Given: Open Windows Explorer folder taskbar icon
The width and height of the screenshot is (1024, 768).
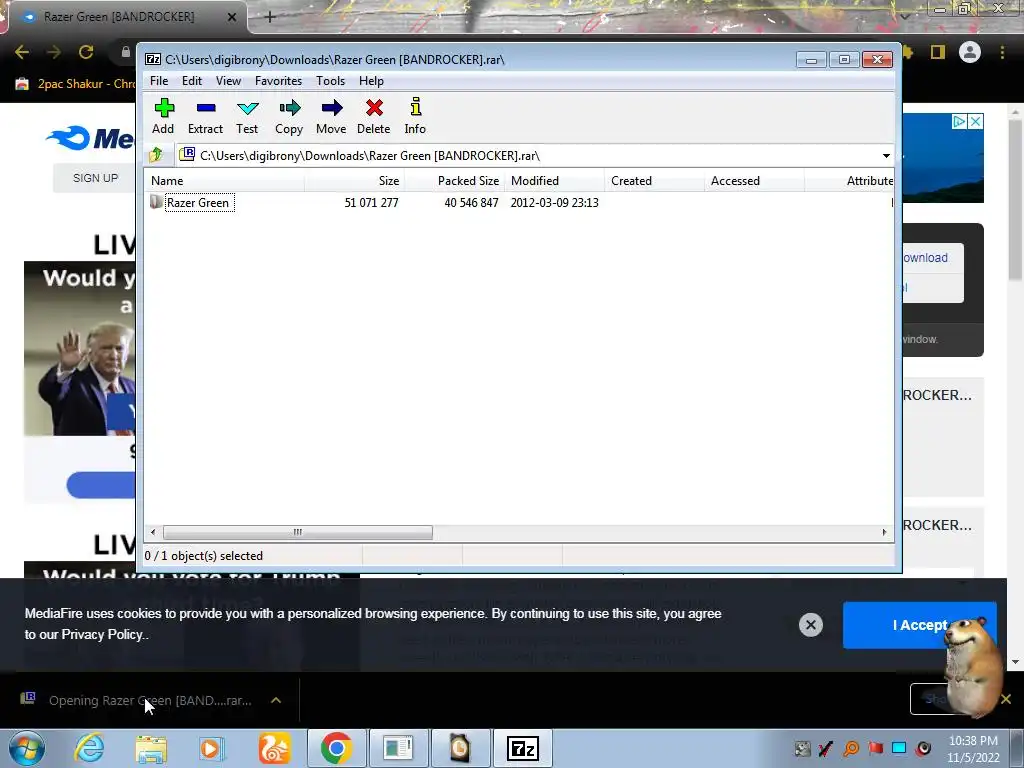Looking at the screenshot, I should 151,748.
